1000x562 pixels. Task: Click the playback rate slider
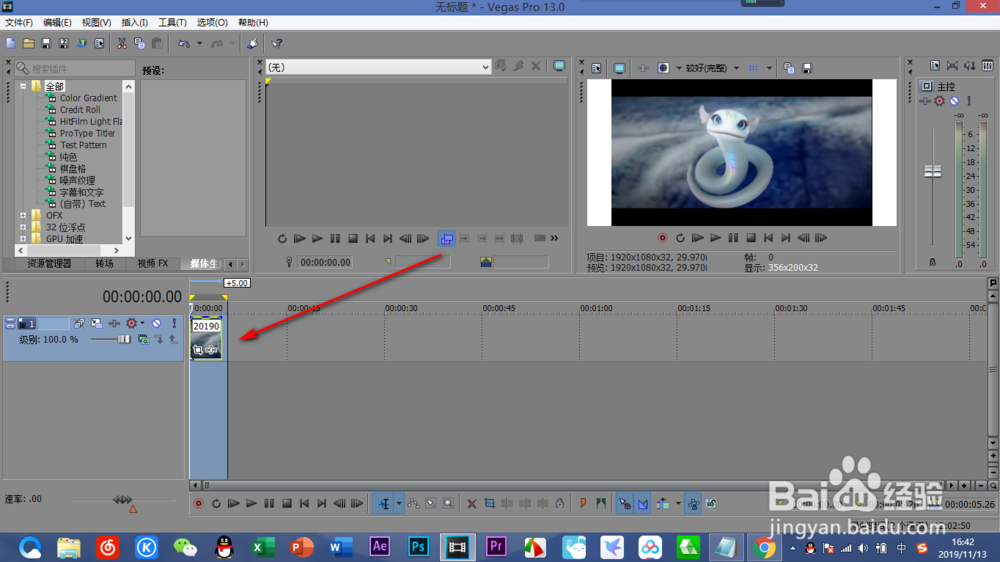coord(122,499)
